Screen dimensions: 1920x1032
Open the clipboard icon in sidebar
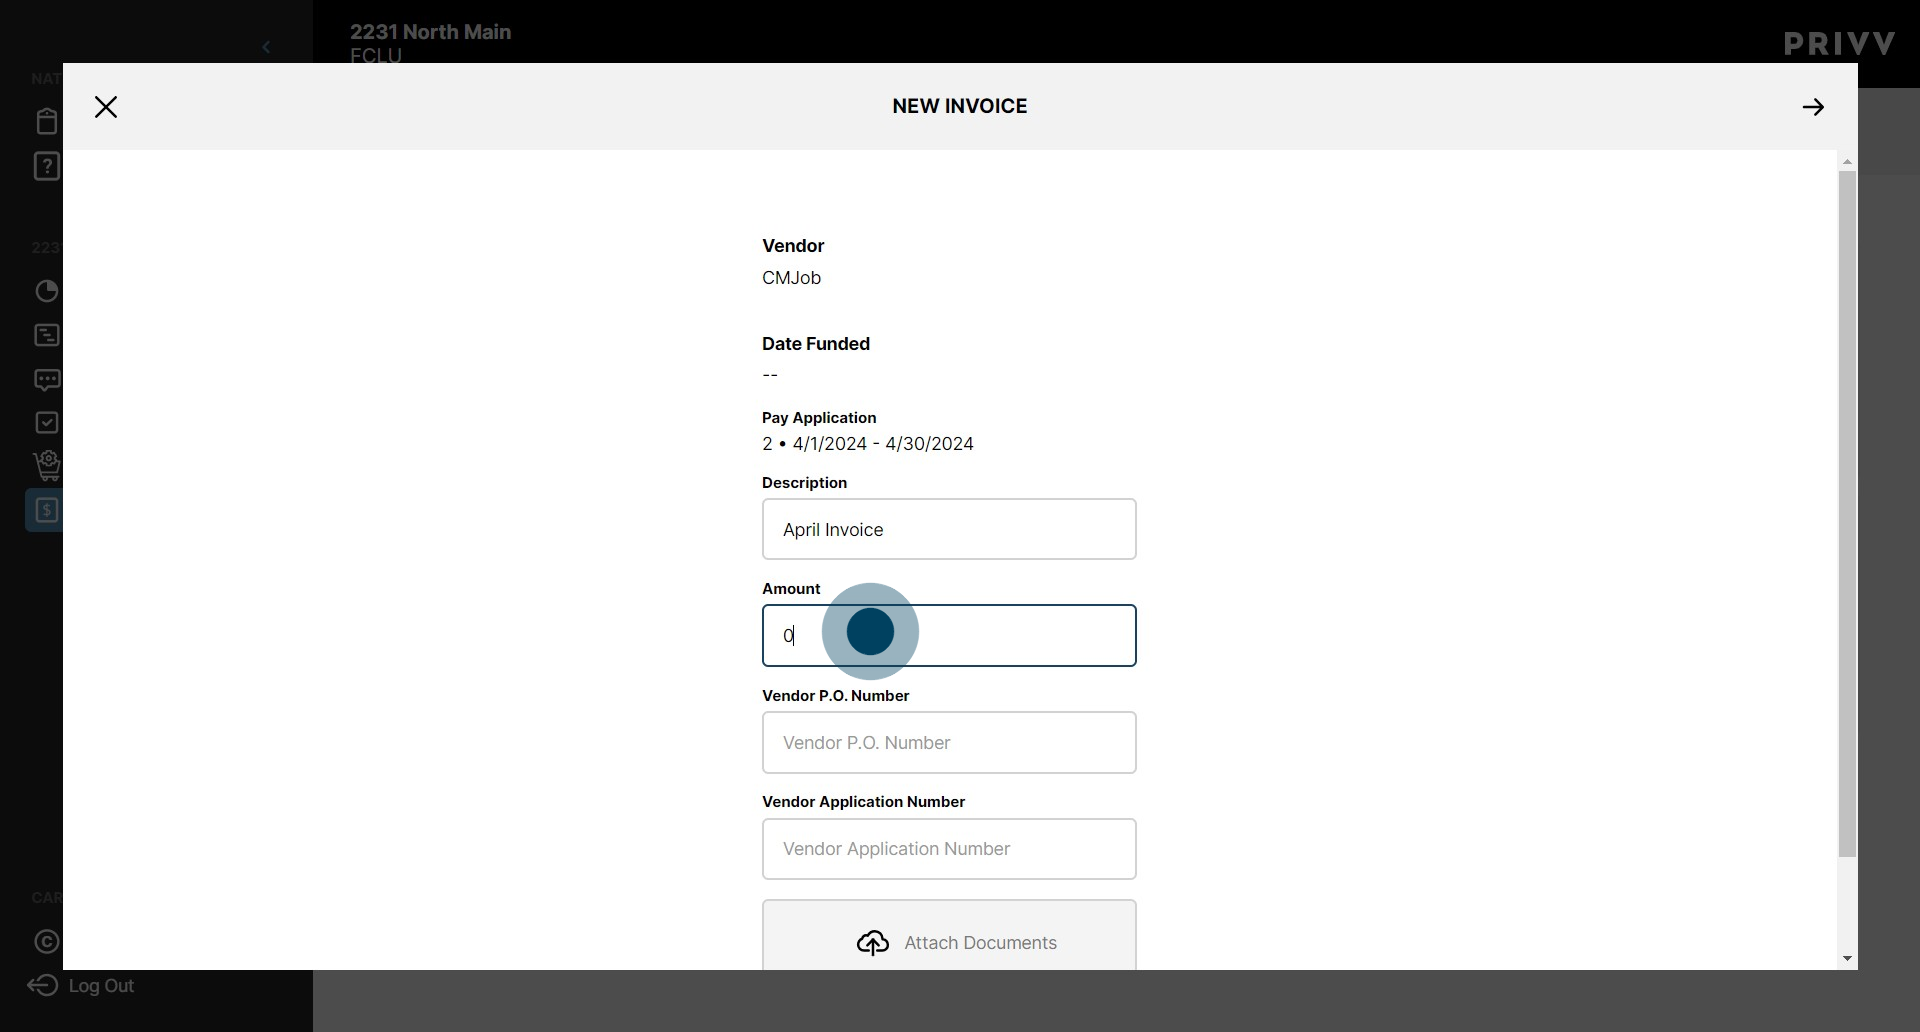[47, 121]
